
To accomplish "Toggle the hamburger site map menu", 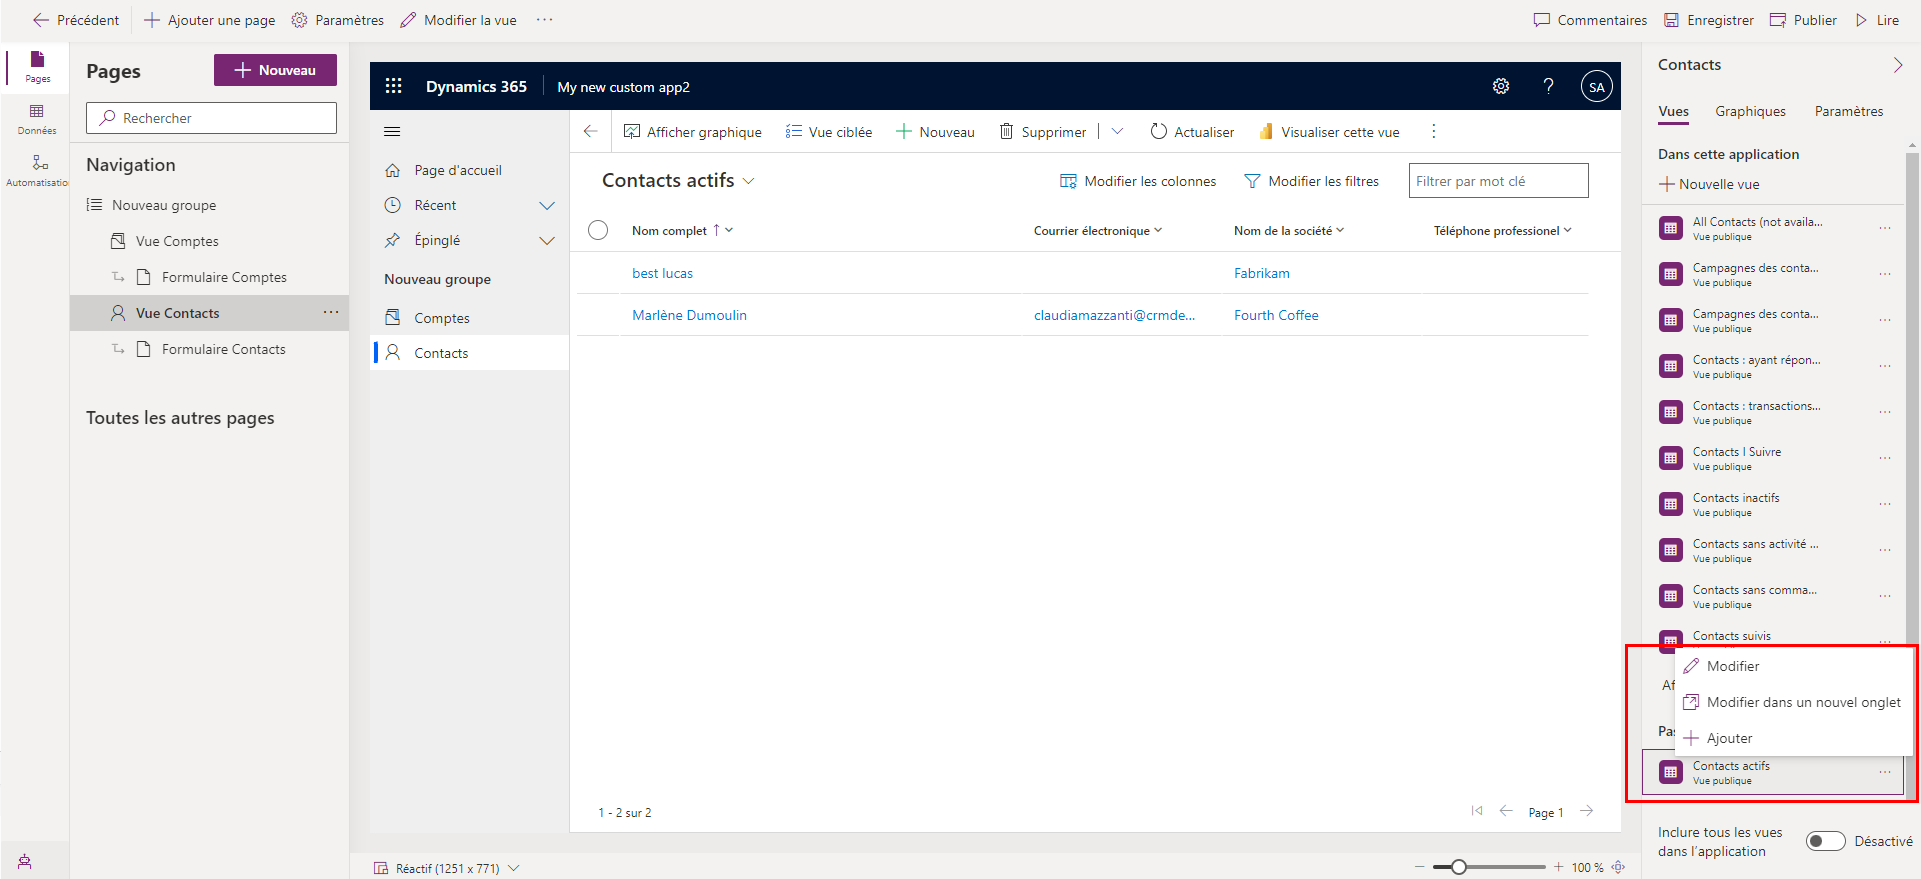I will (x=392, y=131).
